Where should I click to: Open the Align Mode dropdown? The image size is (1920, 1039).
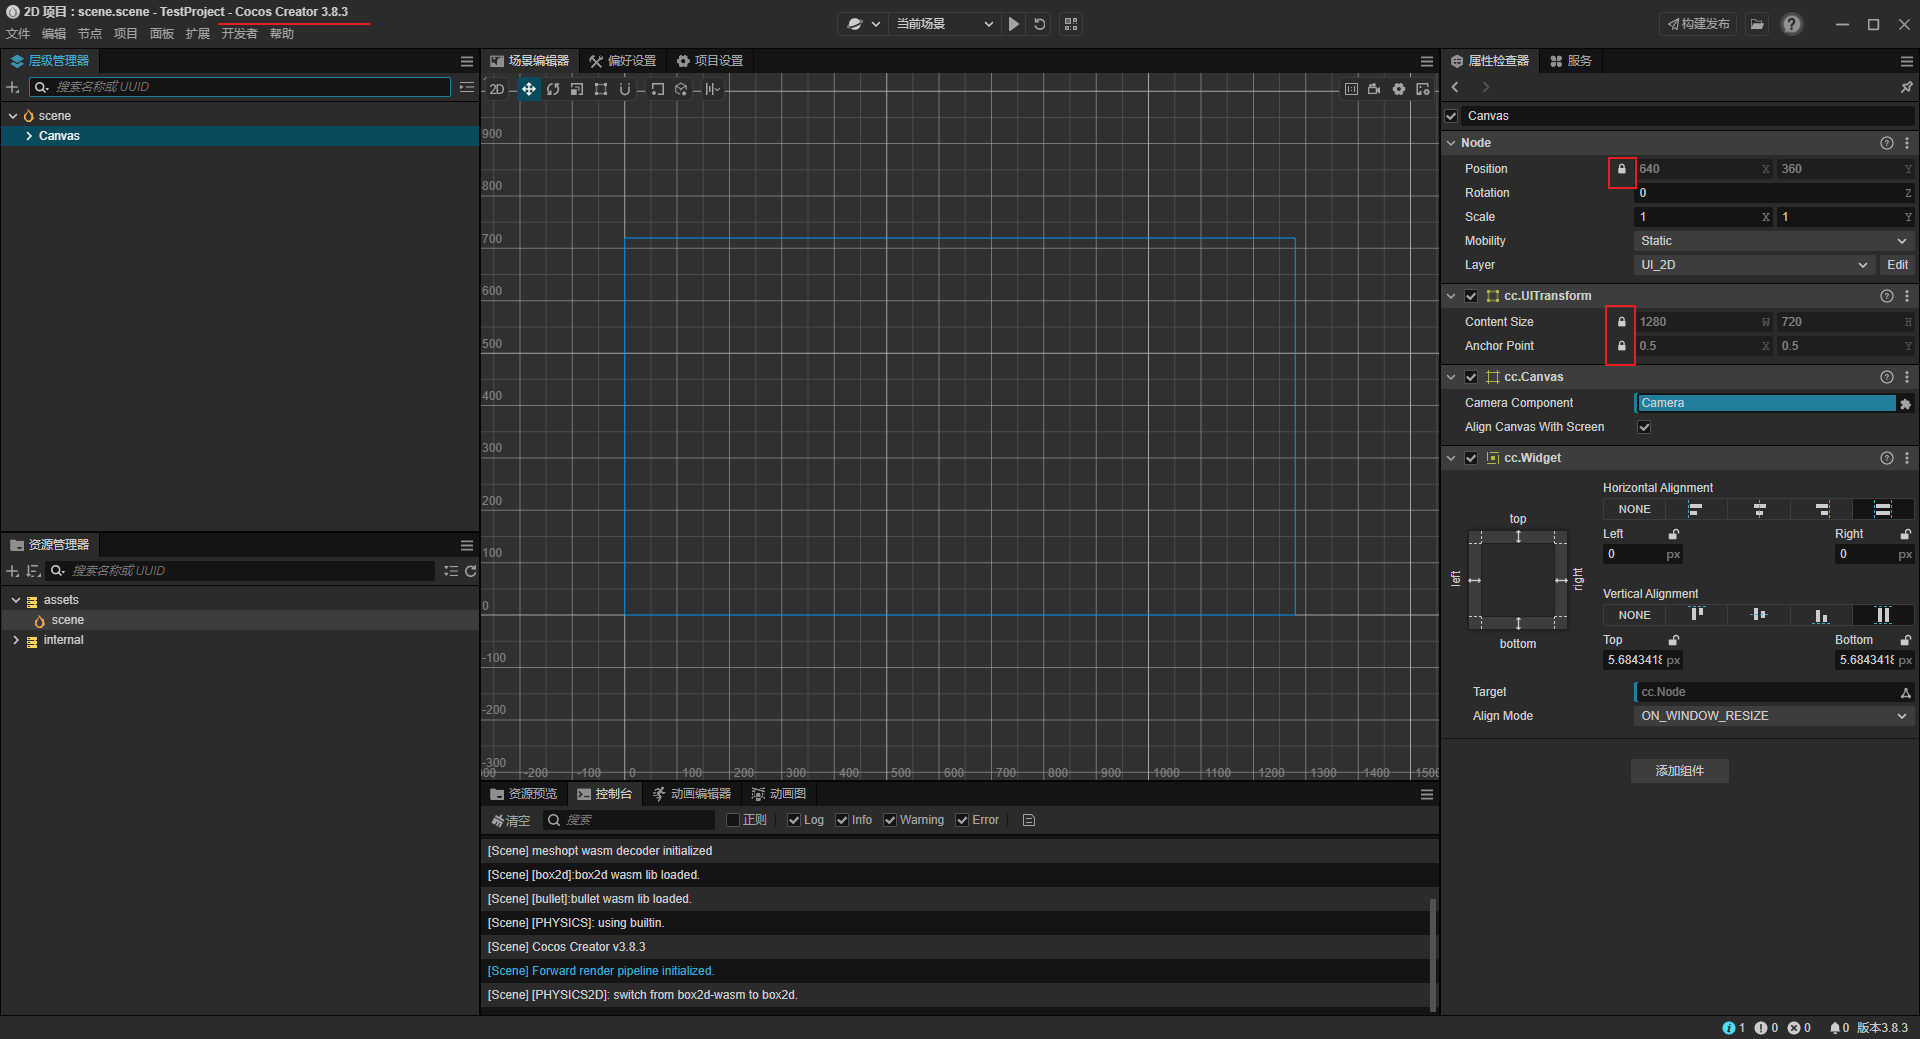(x=1772, y=716)
